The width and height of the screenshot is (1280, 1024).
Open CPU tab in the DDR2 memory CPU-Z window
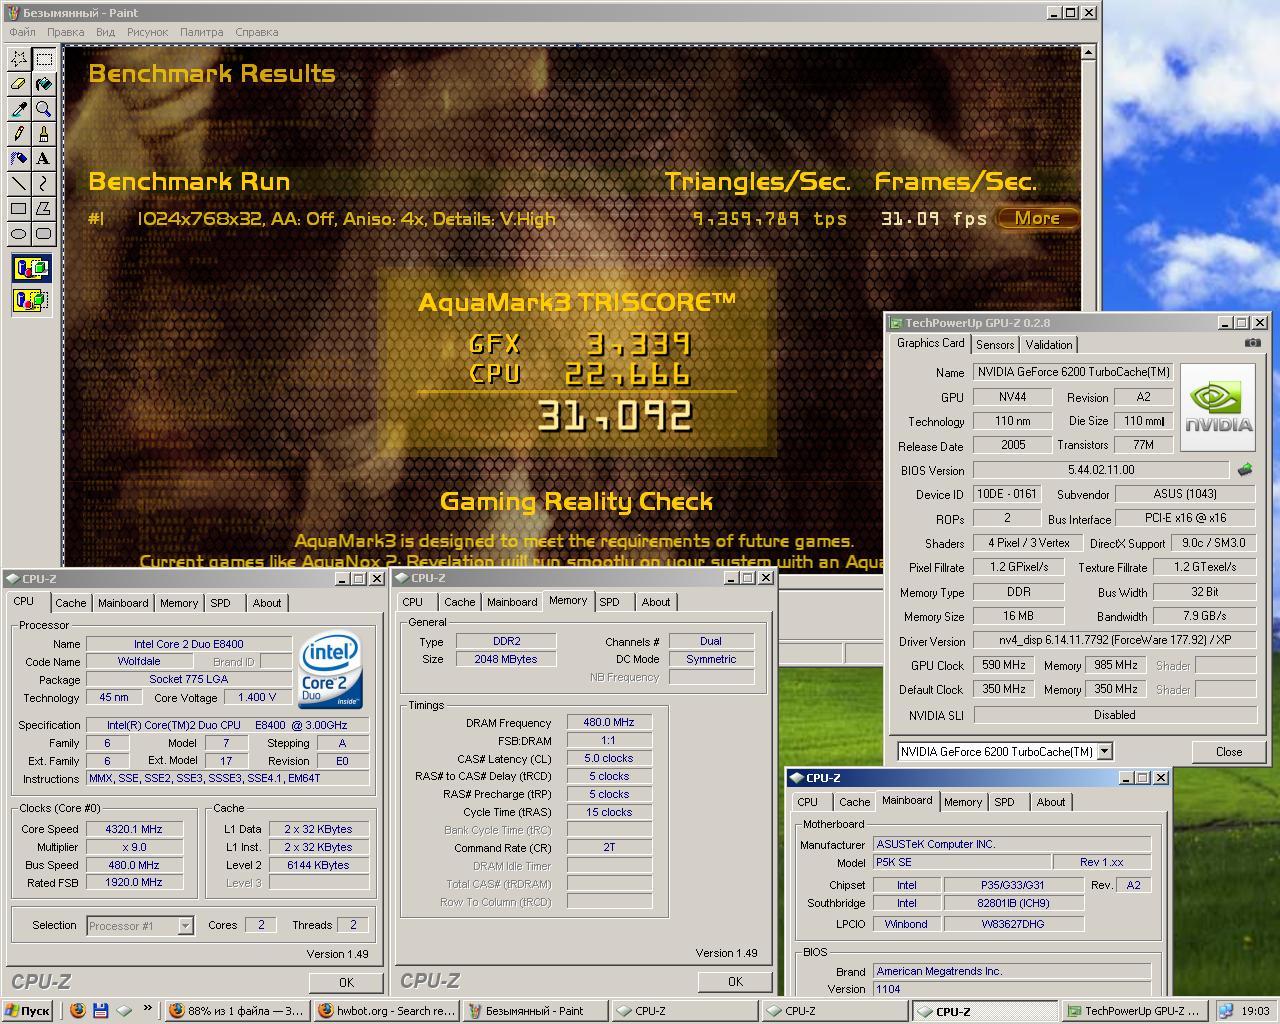pyautogui.click(x=413, y=602)
